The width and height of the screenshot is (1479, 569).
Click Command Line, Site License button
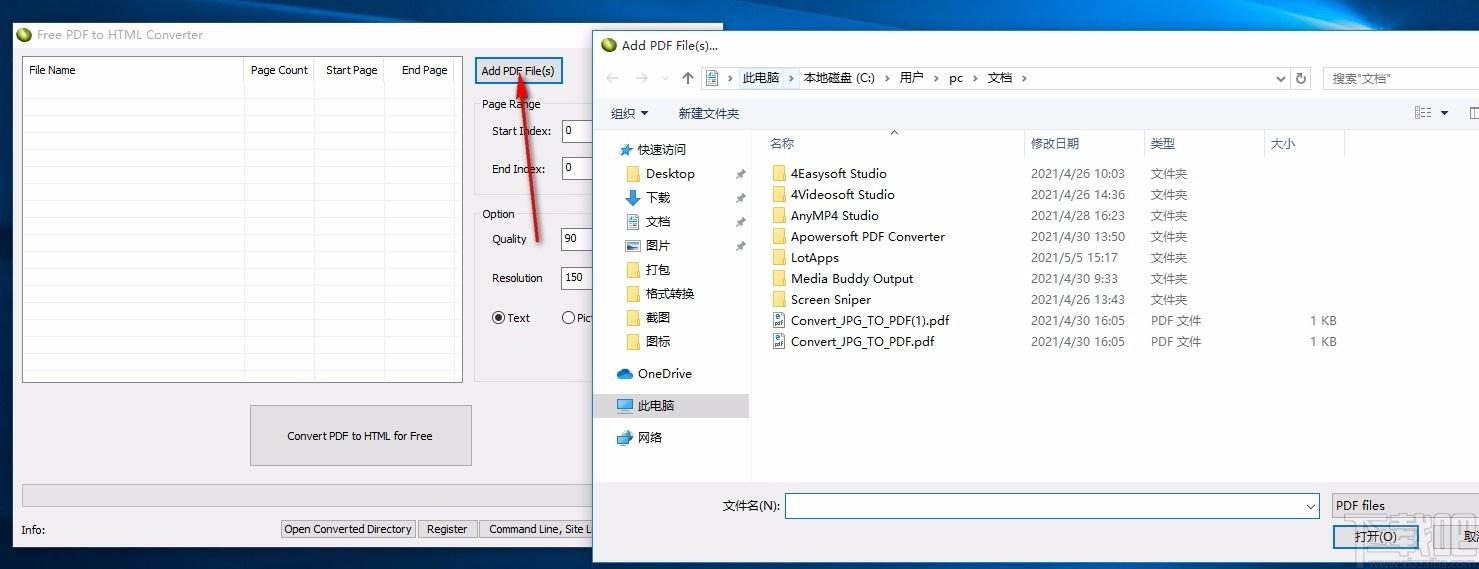pos(536,529)
